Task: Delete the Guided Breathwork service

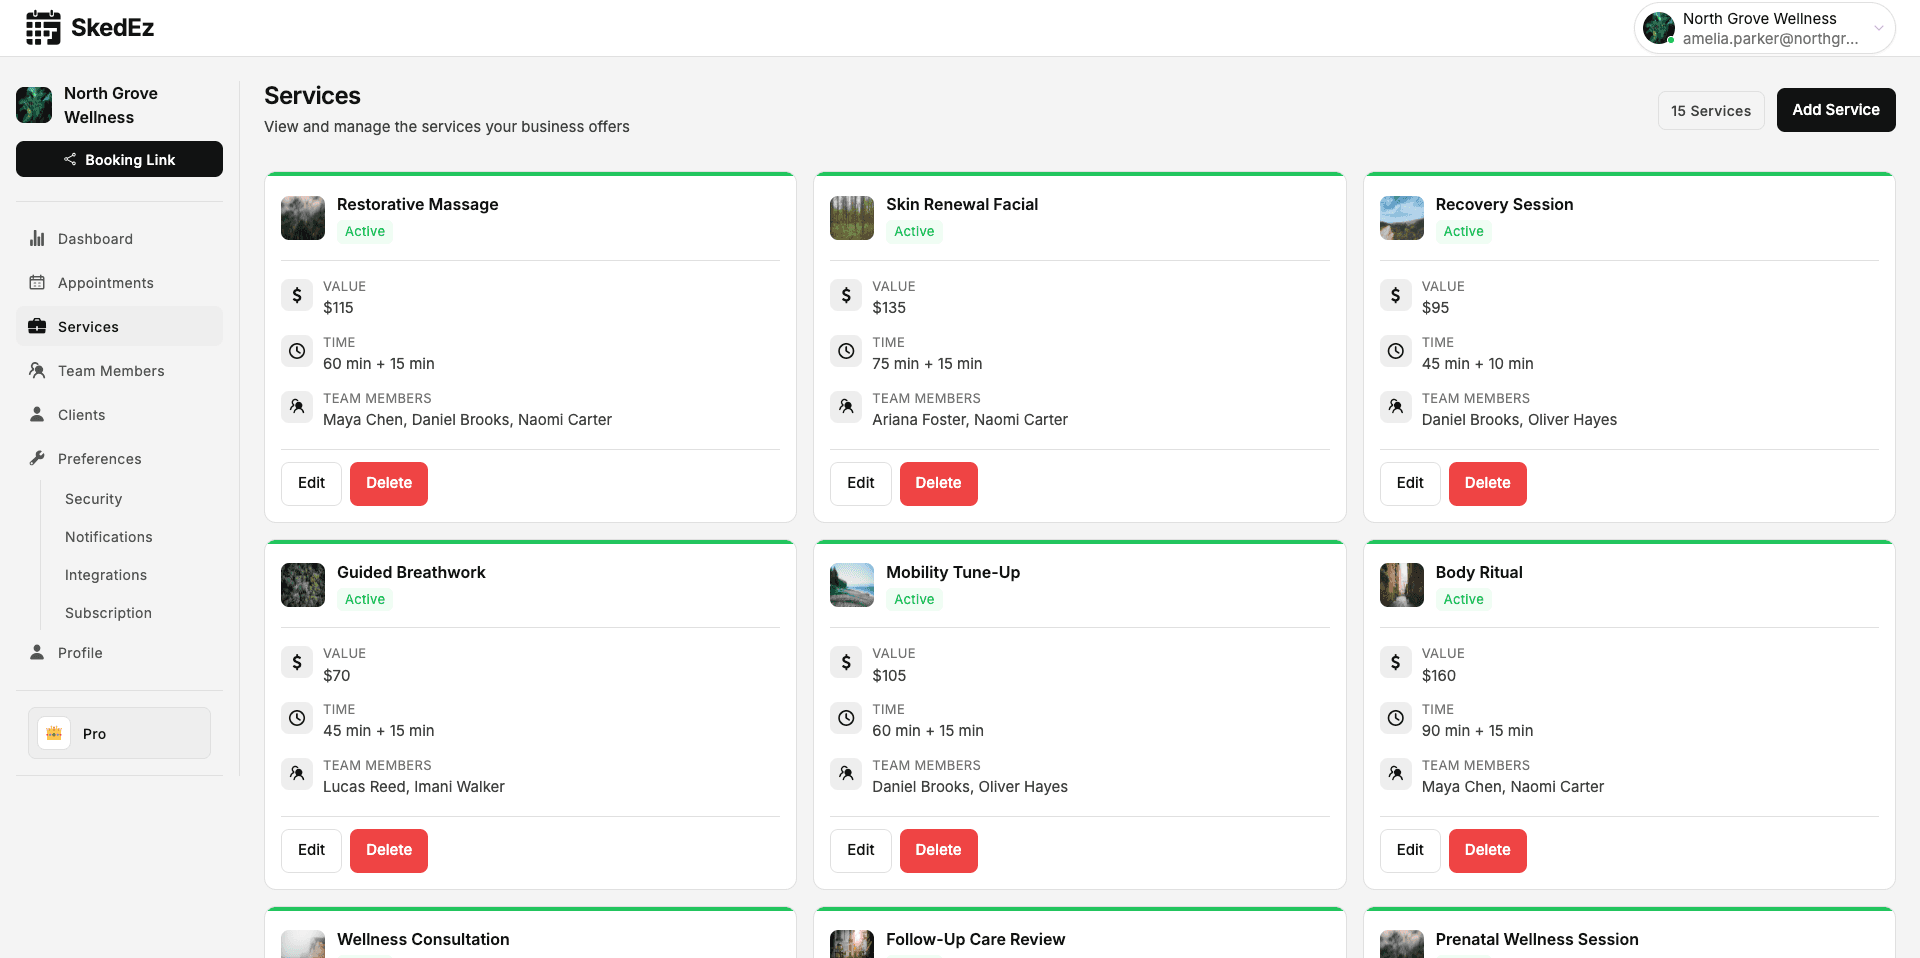Action: tap(389, 850)
